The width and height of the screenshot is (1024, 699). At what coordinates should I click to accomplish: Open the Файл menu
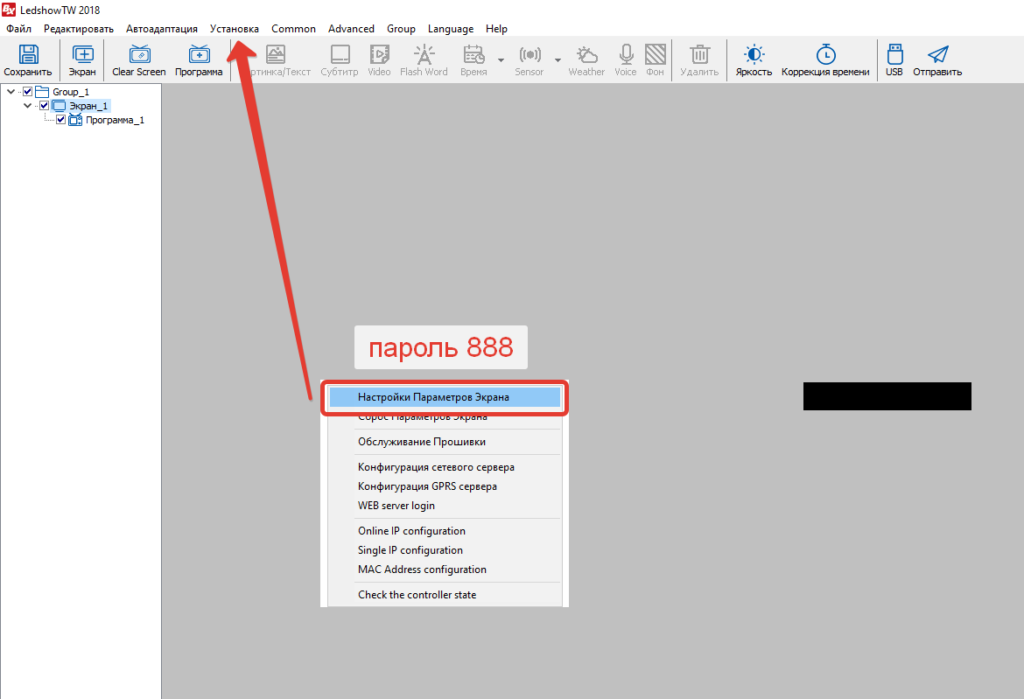click(x=19, y=29)
